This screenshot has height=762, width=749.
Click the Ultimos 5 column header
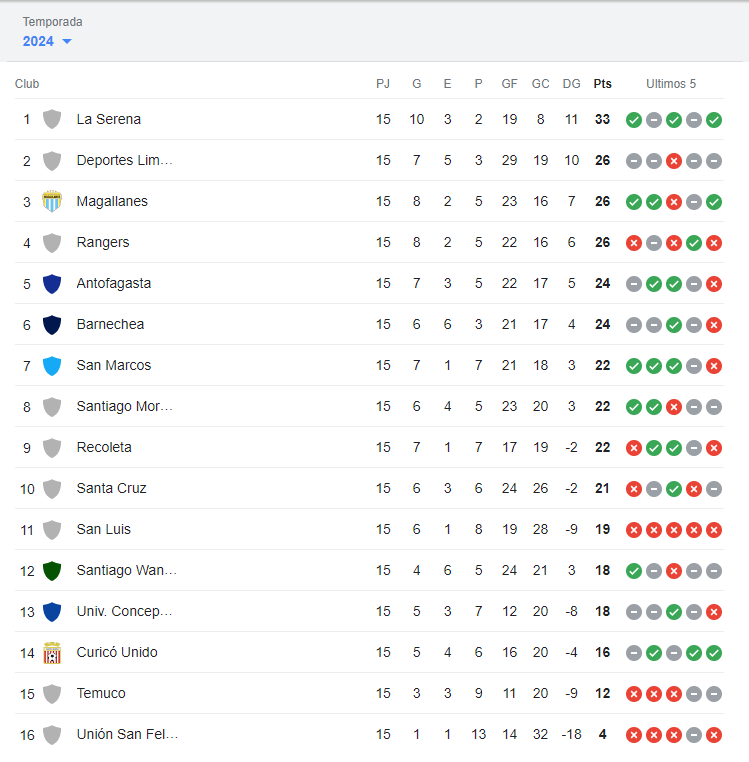[x=670, y=84]
